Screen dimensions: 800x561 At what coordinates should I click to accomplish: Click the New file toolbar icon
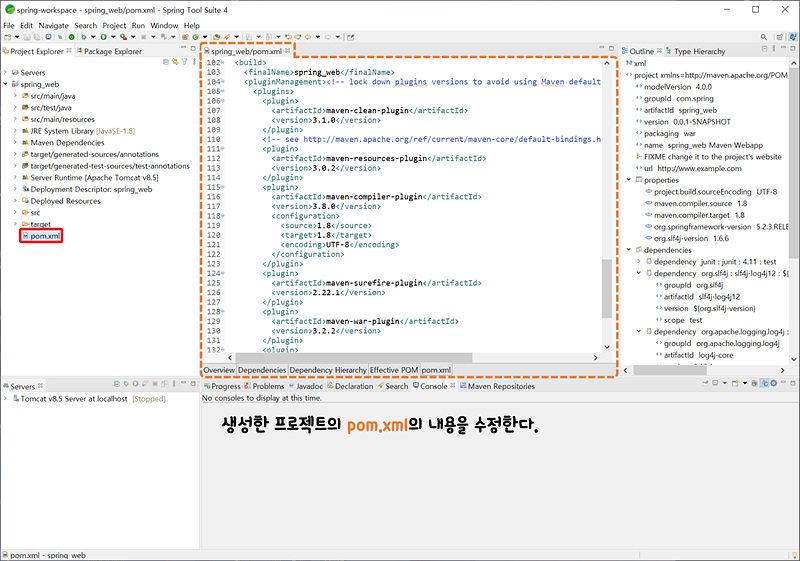click(x=7, y=37)
